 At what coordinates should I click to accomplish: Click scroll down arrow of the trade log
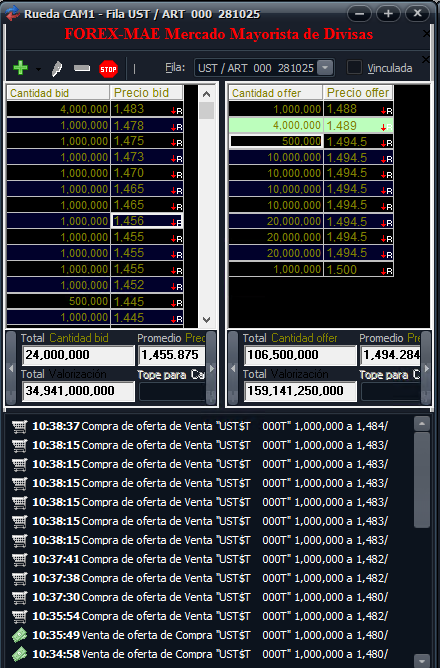click(422, 659)
